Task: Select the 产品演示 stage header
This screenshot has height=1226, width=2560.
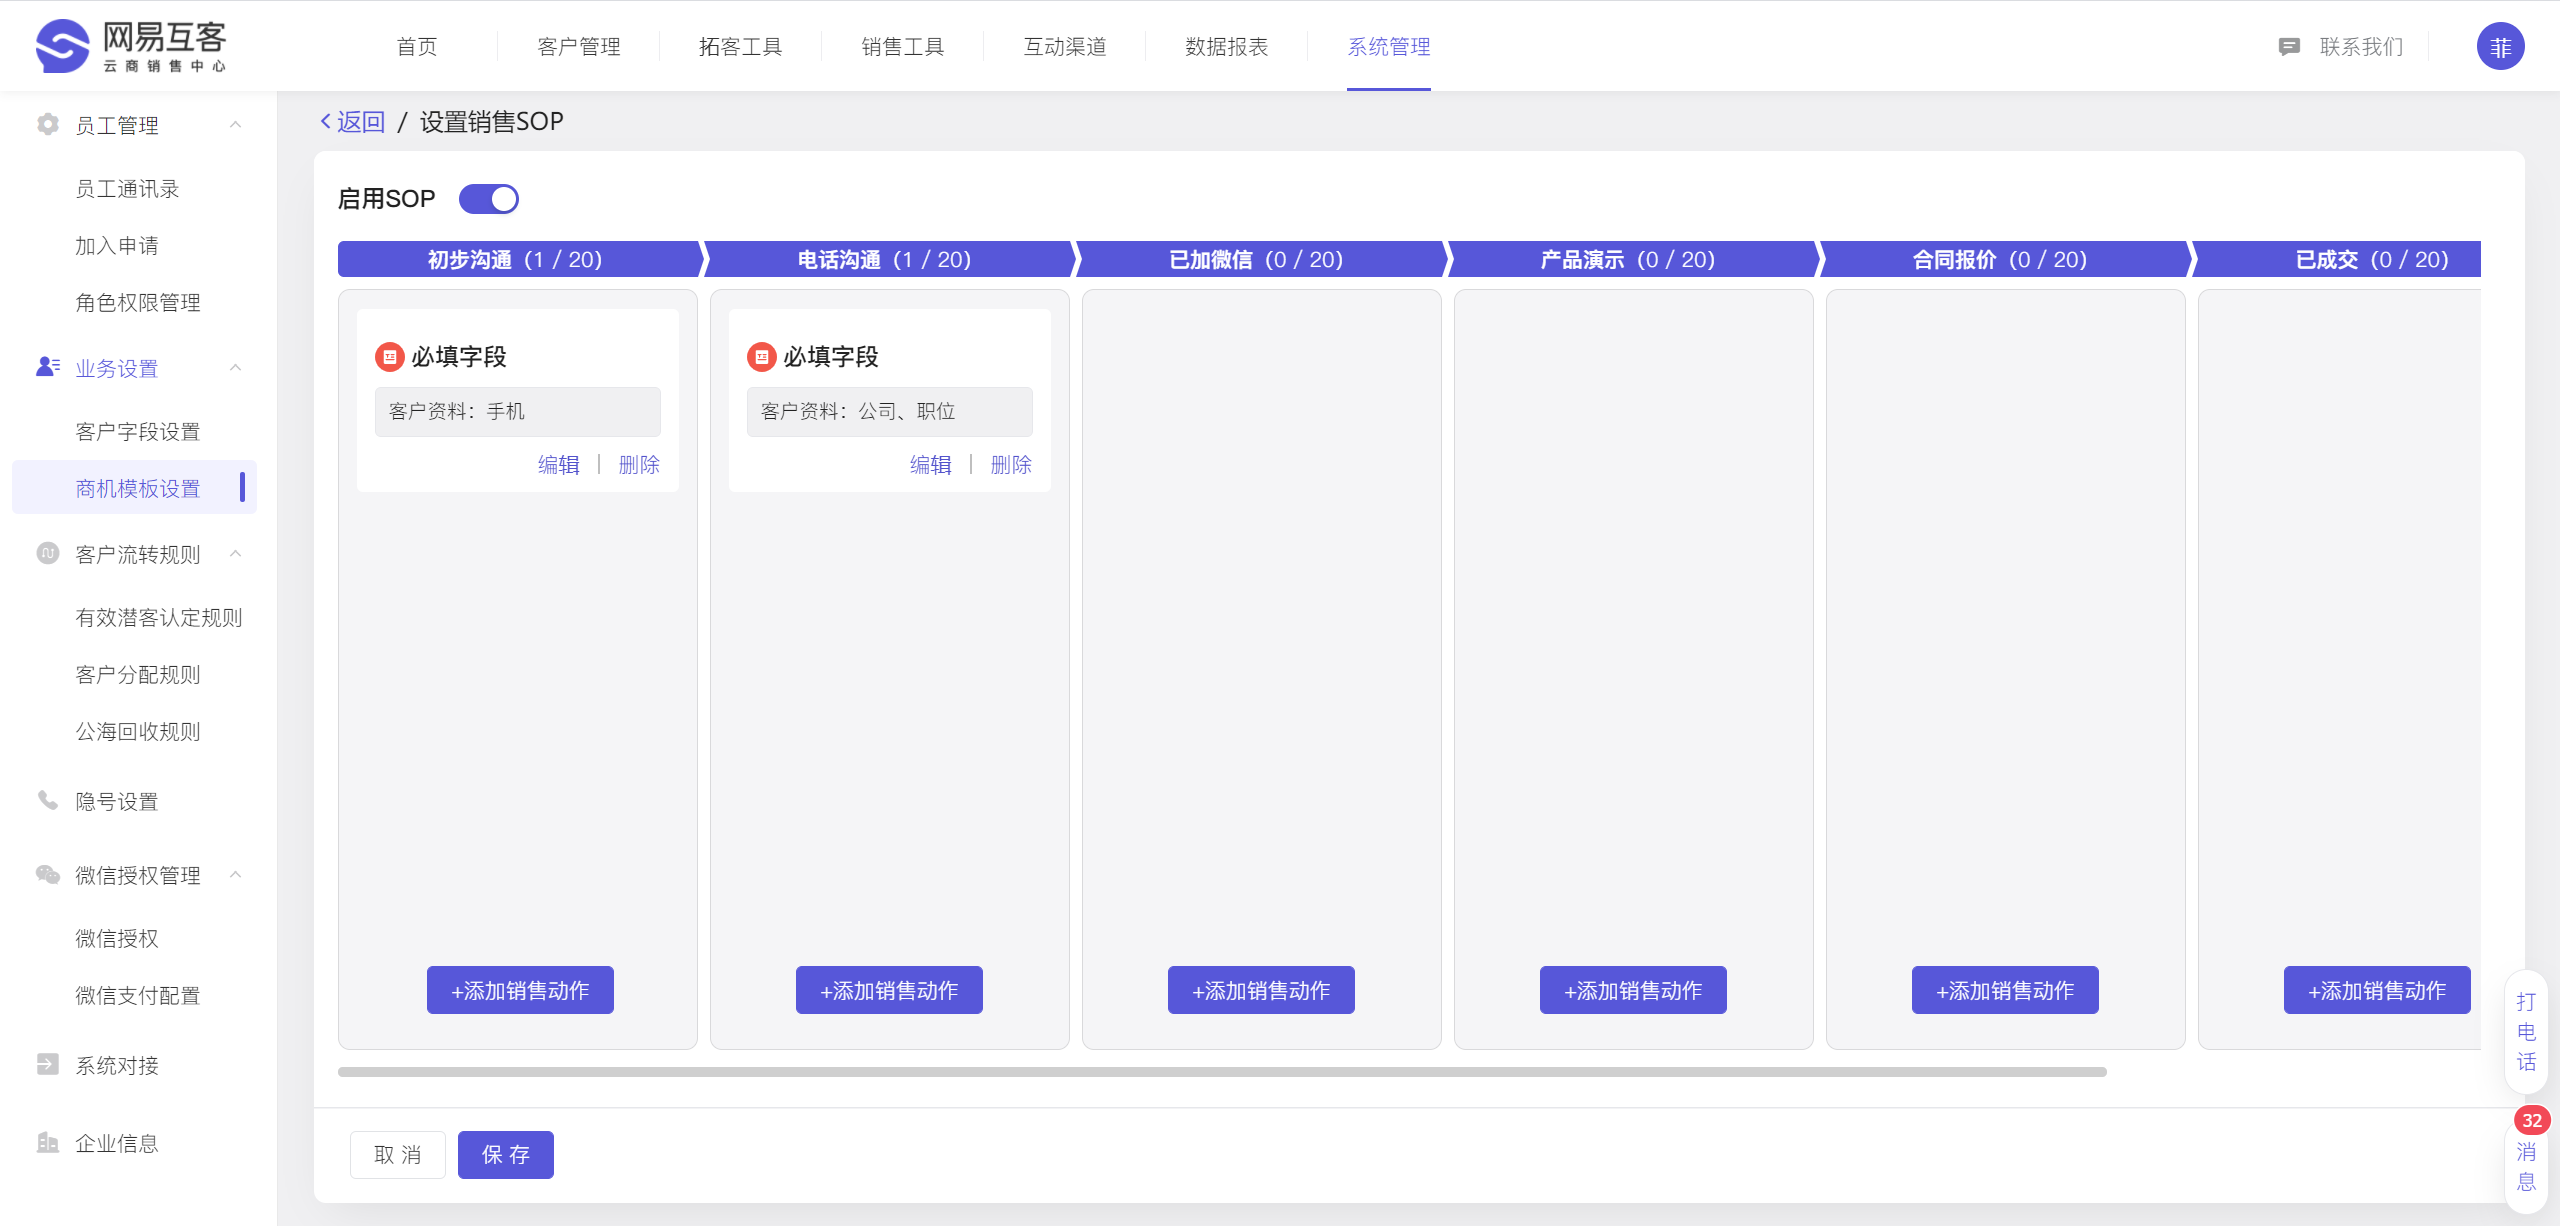Action: 1633,259
